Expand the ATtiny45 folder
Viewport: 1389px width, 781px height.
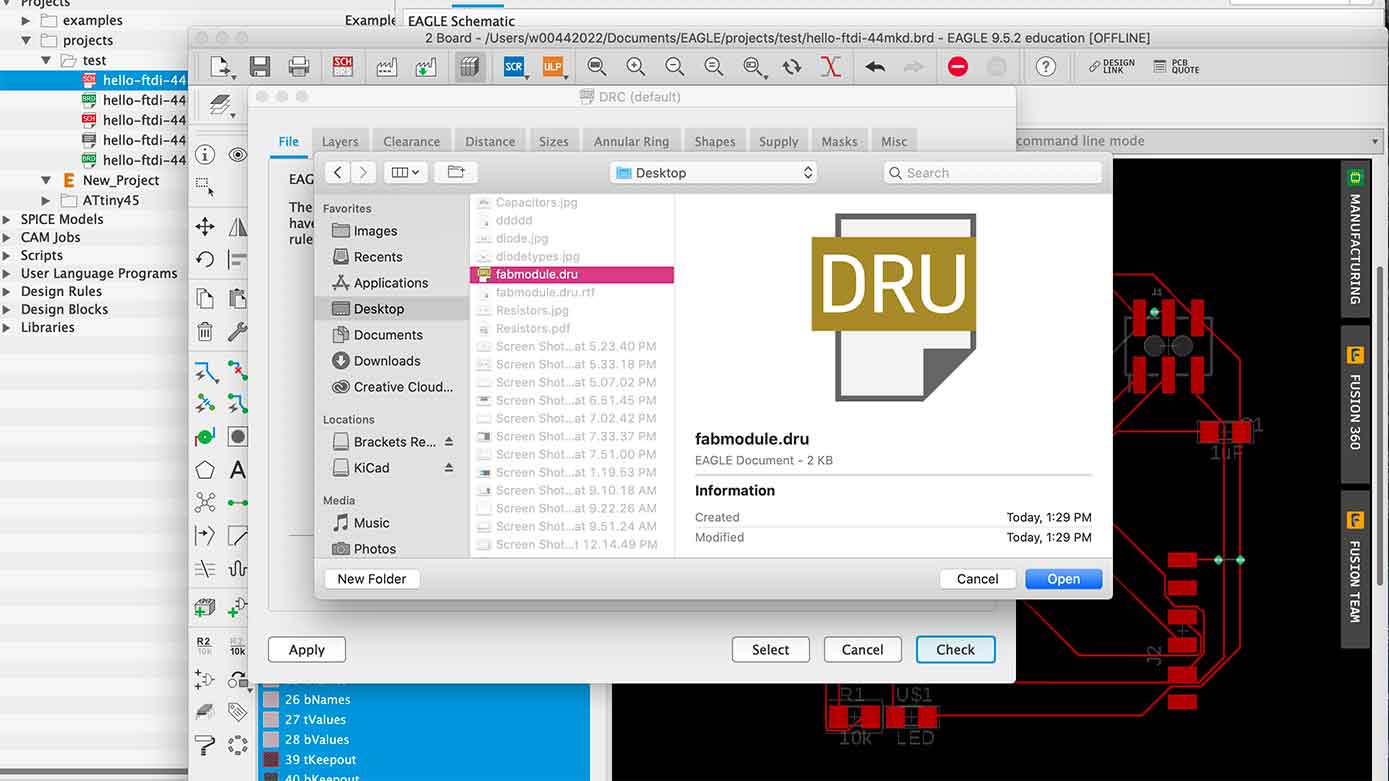coord(46,200)
